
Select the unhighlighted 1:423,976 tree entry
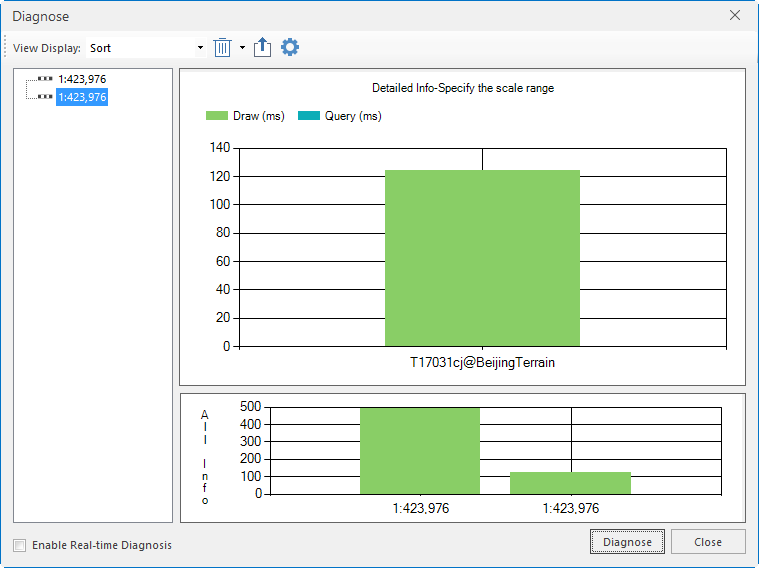[x=82, y=79]
